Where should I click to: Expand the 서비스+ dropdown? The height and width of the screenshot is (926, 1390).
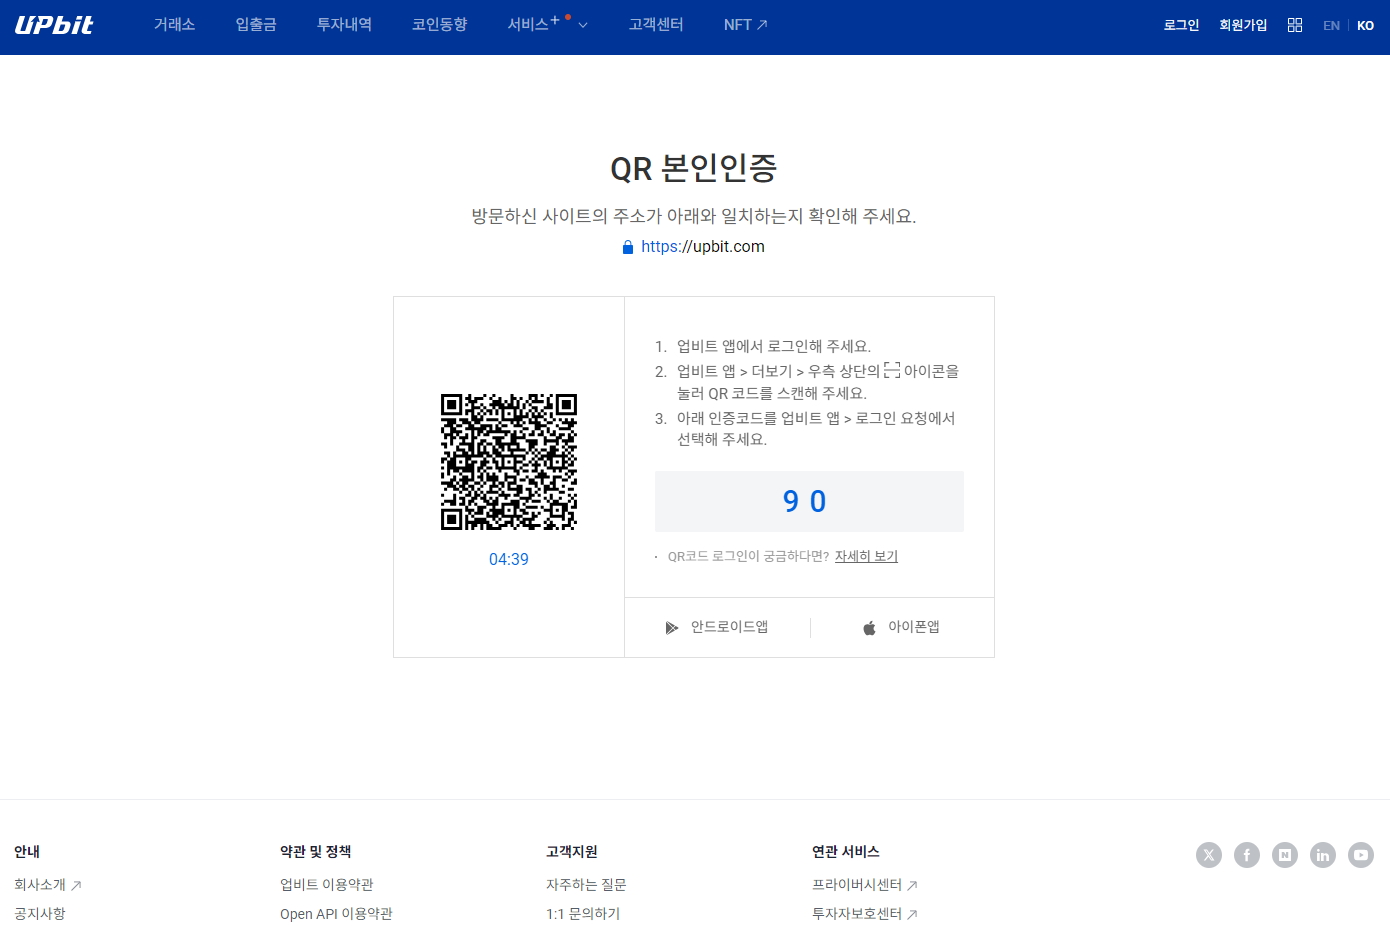547,24
